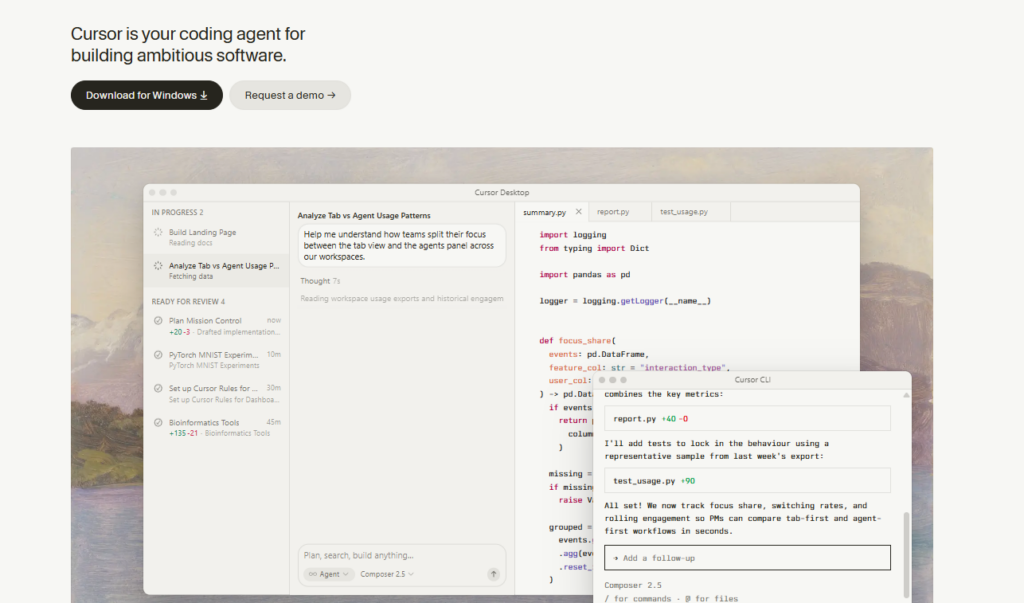The width and height of the screenshot is (1024, 603).
Task: Click the 'Analyze Tab vs Agent Usage Patterns' chat title
Action: coord(364,216)
